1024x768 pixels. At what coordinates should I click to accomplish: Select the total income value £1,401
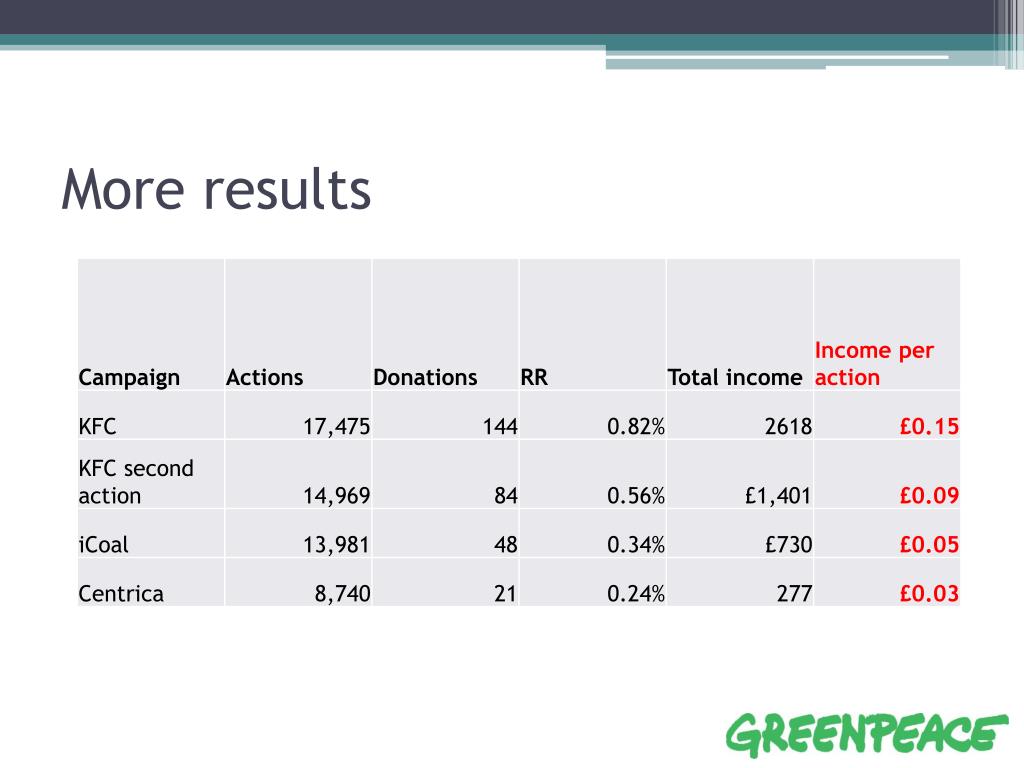click(x=778, y=496)
